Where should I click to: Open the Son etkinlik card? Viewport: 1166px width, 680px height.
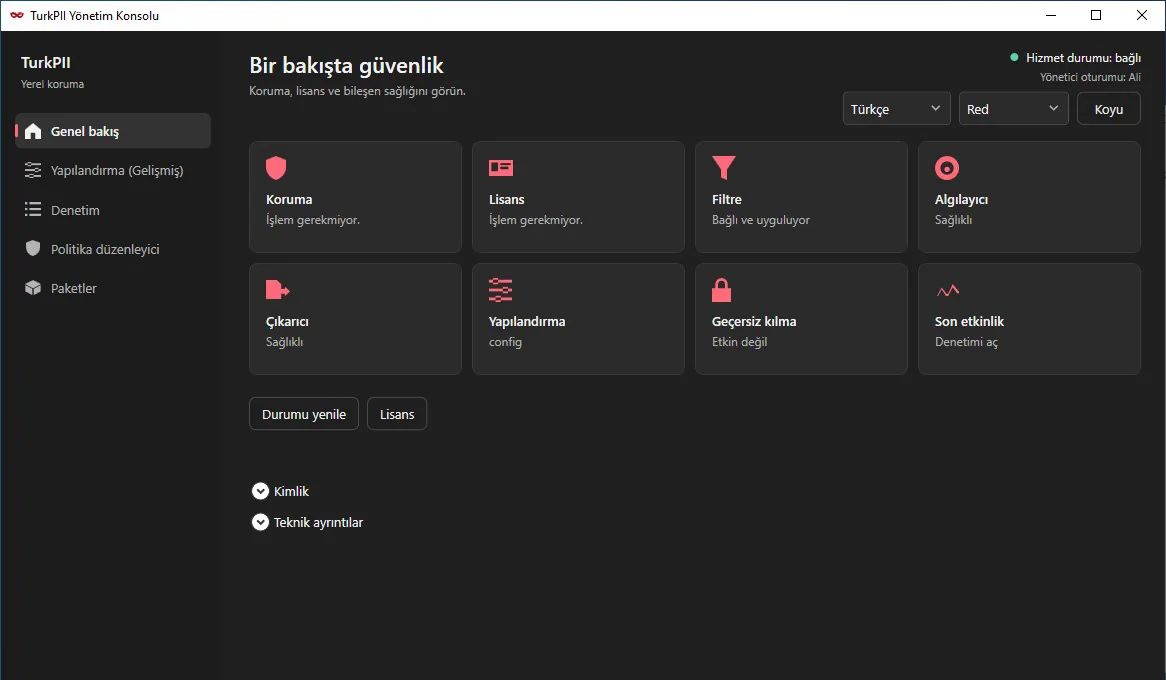click(1029, 318)
